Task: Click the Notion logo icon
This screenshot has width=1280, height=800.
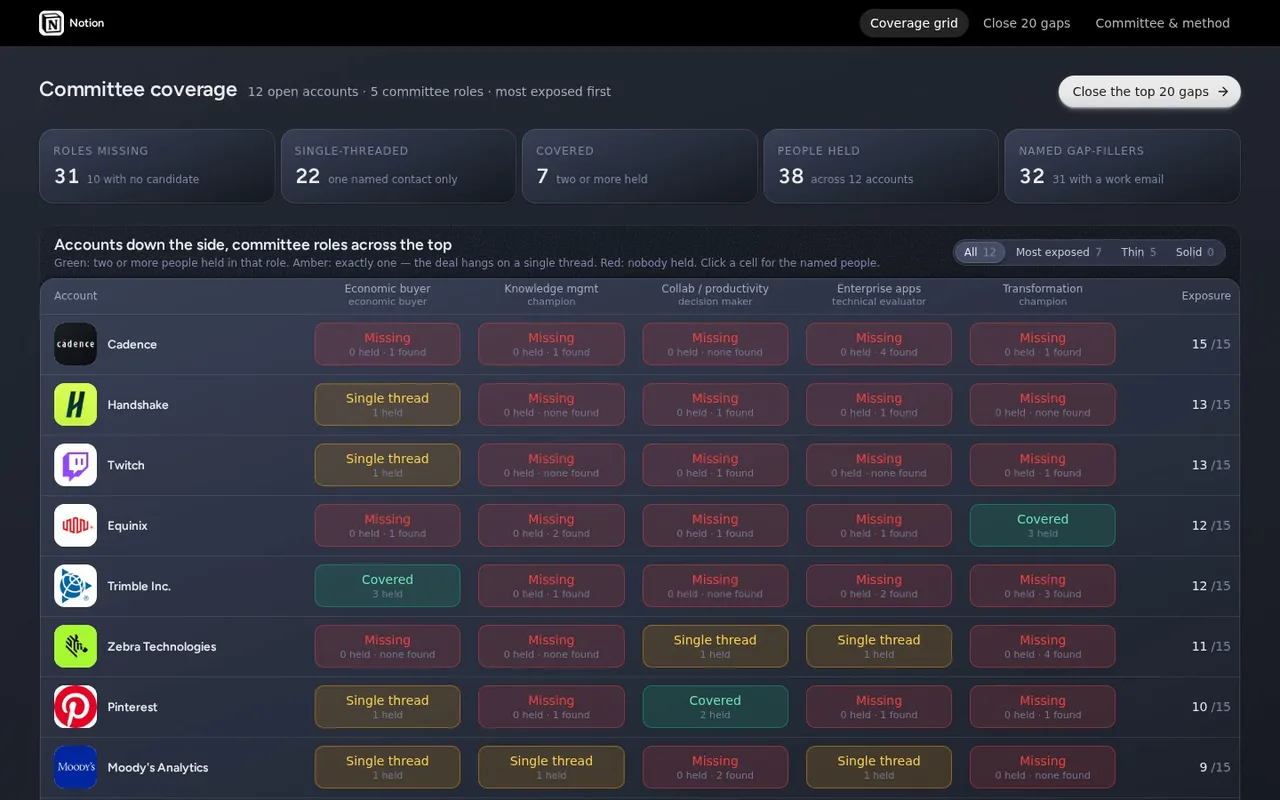Action: tap(51, 23)
